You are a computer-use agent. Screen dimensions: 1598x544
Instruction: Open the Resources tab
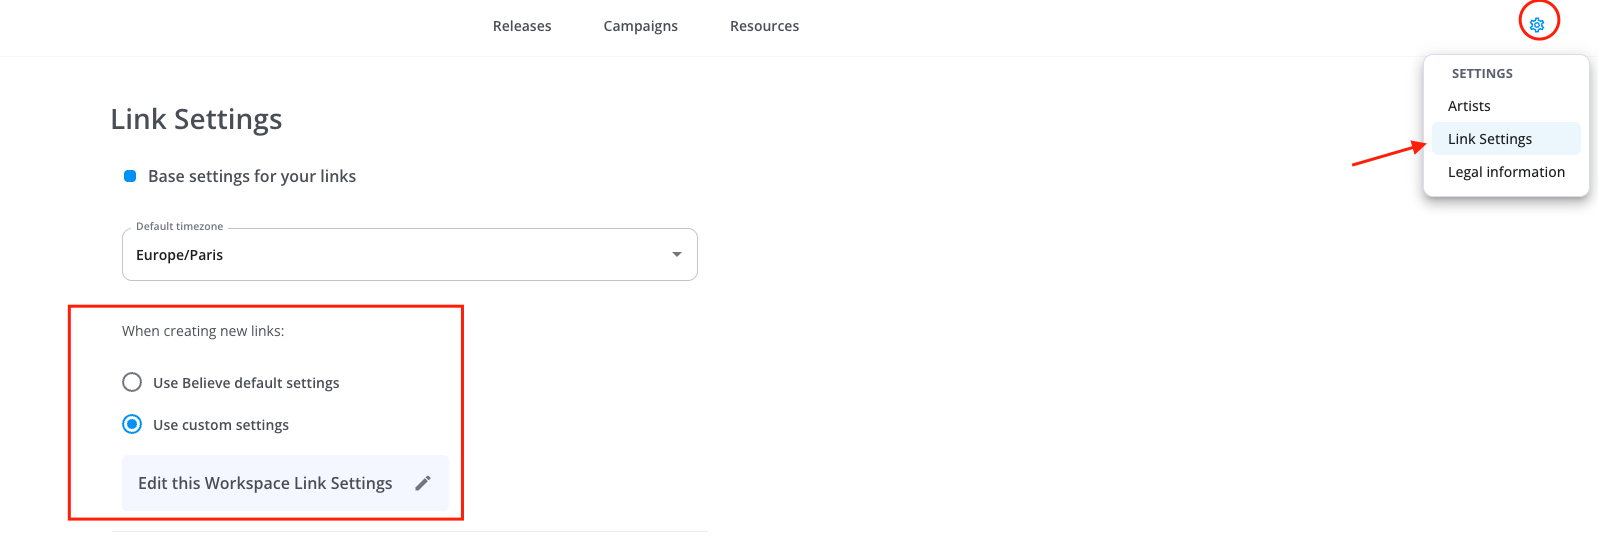tap(764, 26)
